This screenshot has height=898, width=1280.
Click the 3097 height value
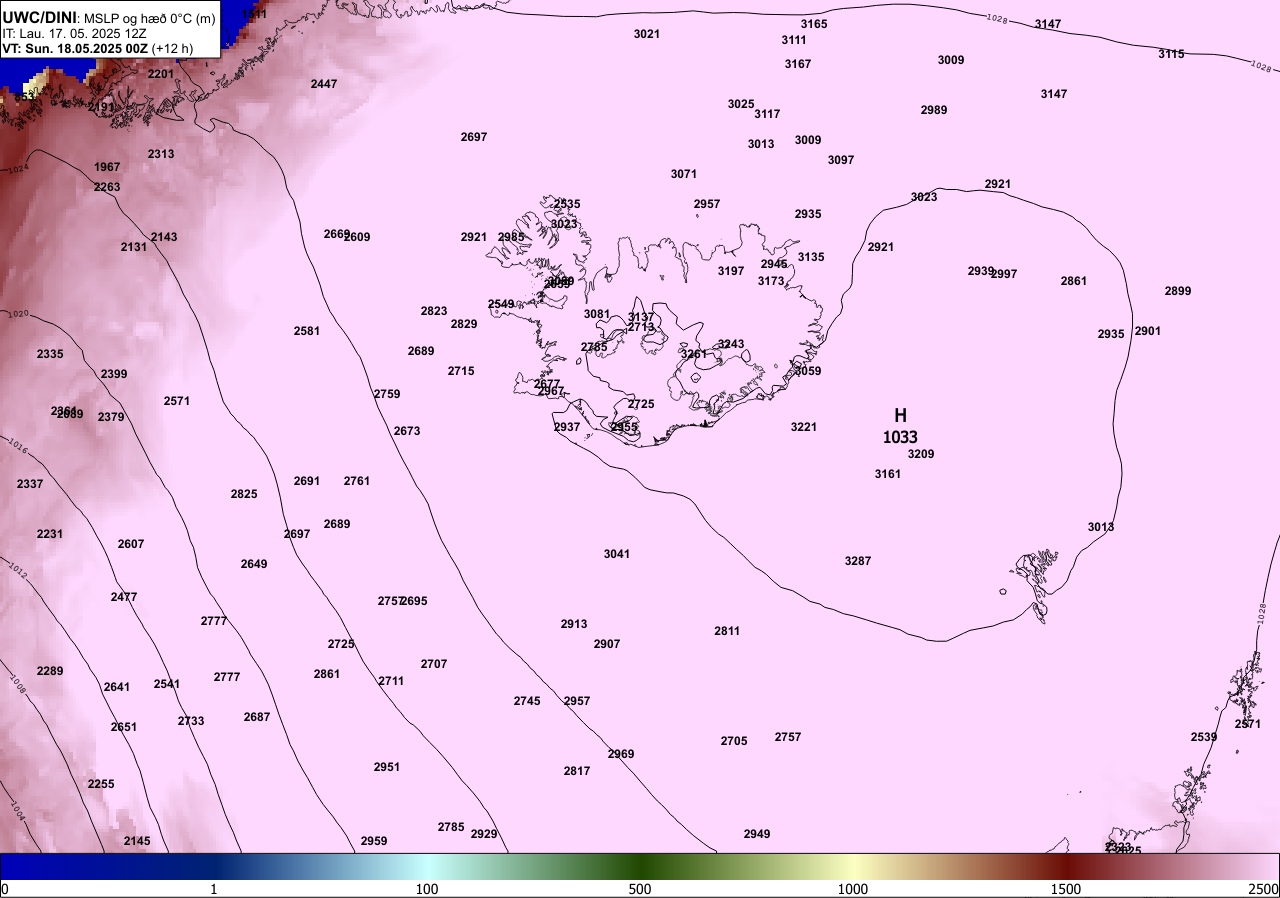[841, 160]
